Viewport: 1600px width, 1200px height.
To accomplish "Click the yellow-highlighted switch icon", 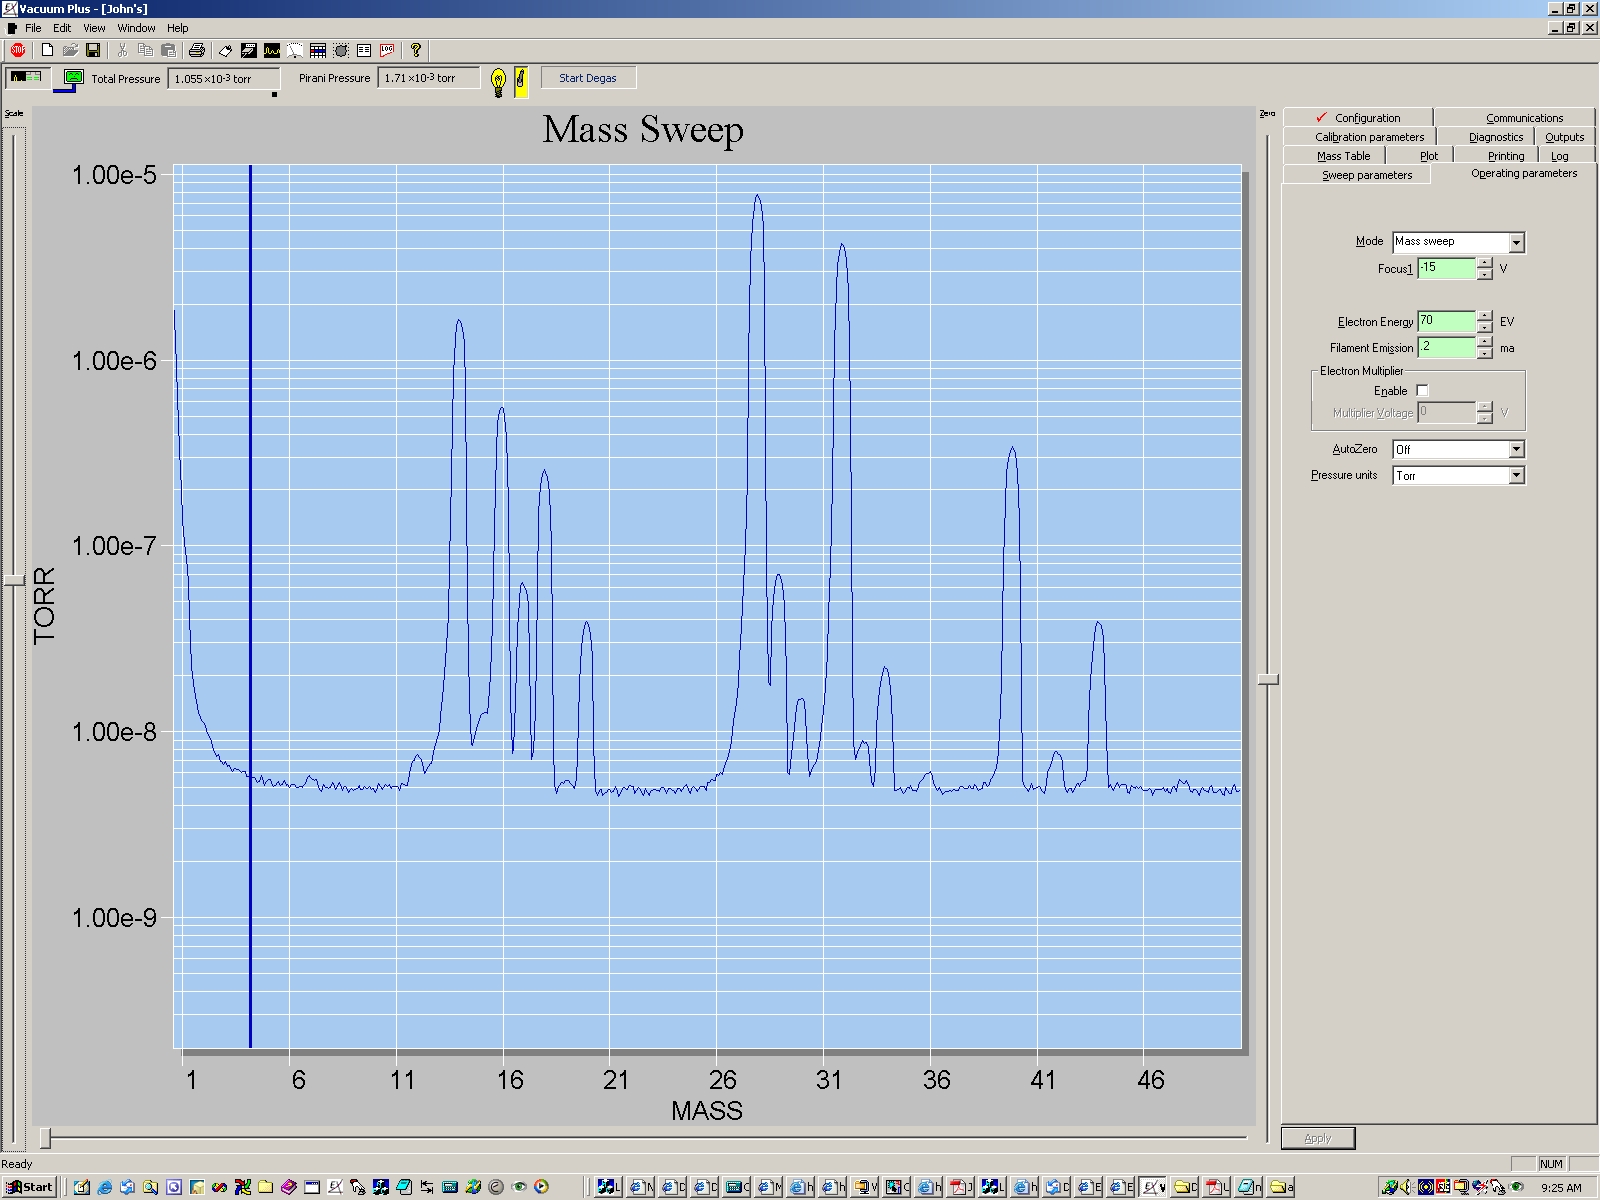I will pos(521,81).
